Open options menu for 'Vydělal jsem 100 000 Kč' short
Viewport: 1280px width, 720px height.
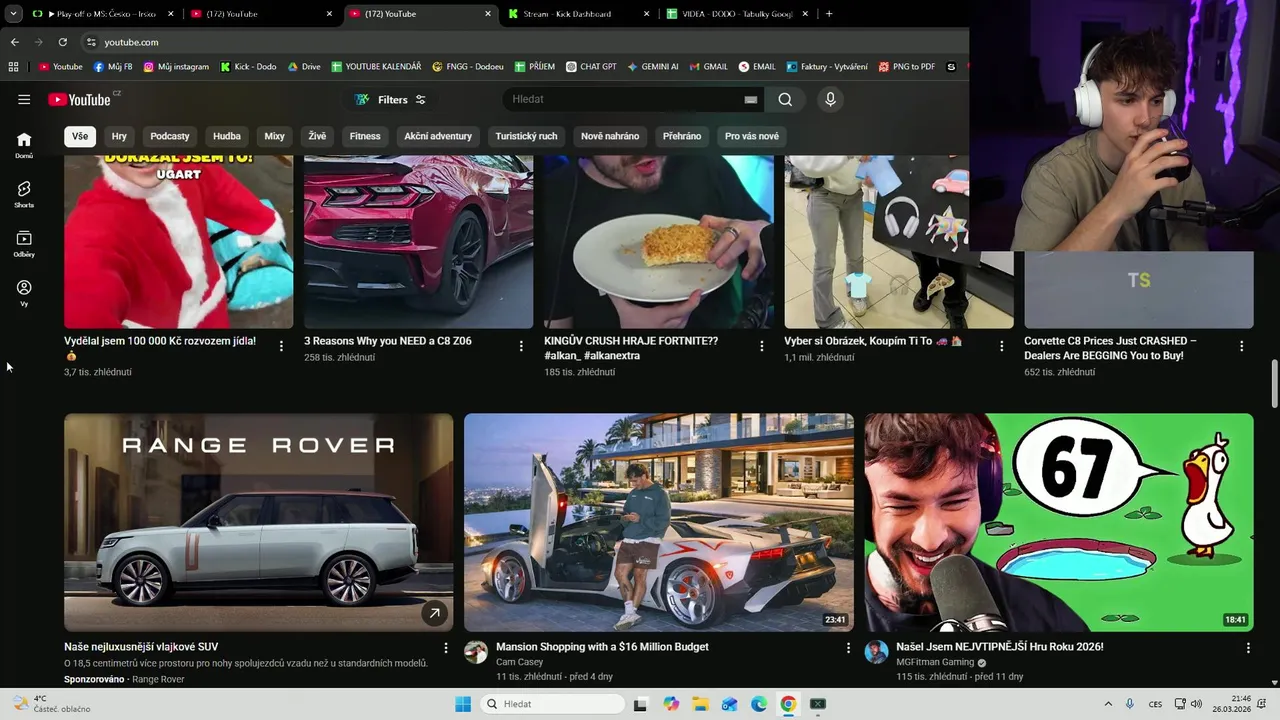pyautogui.click(x=281, y=346)
